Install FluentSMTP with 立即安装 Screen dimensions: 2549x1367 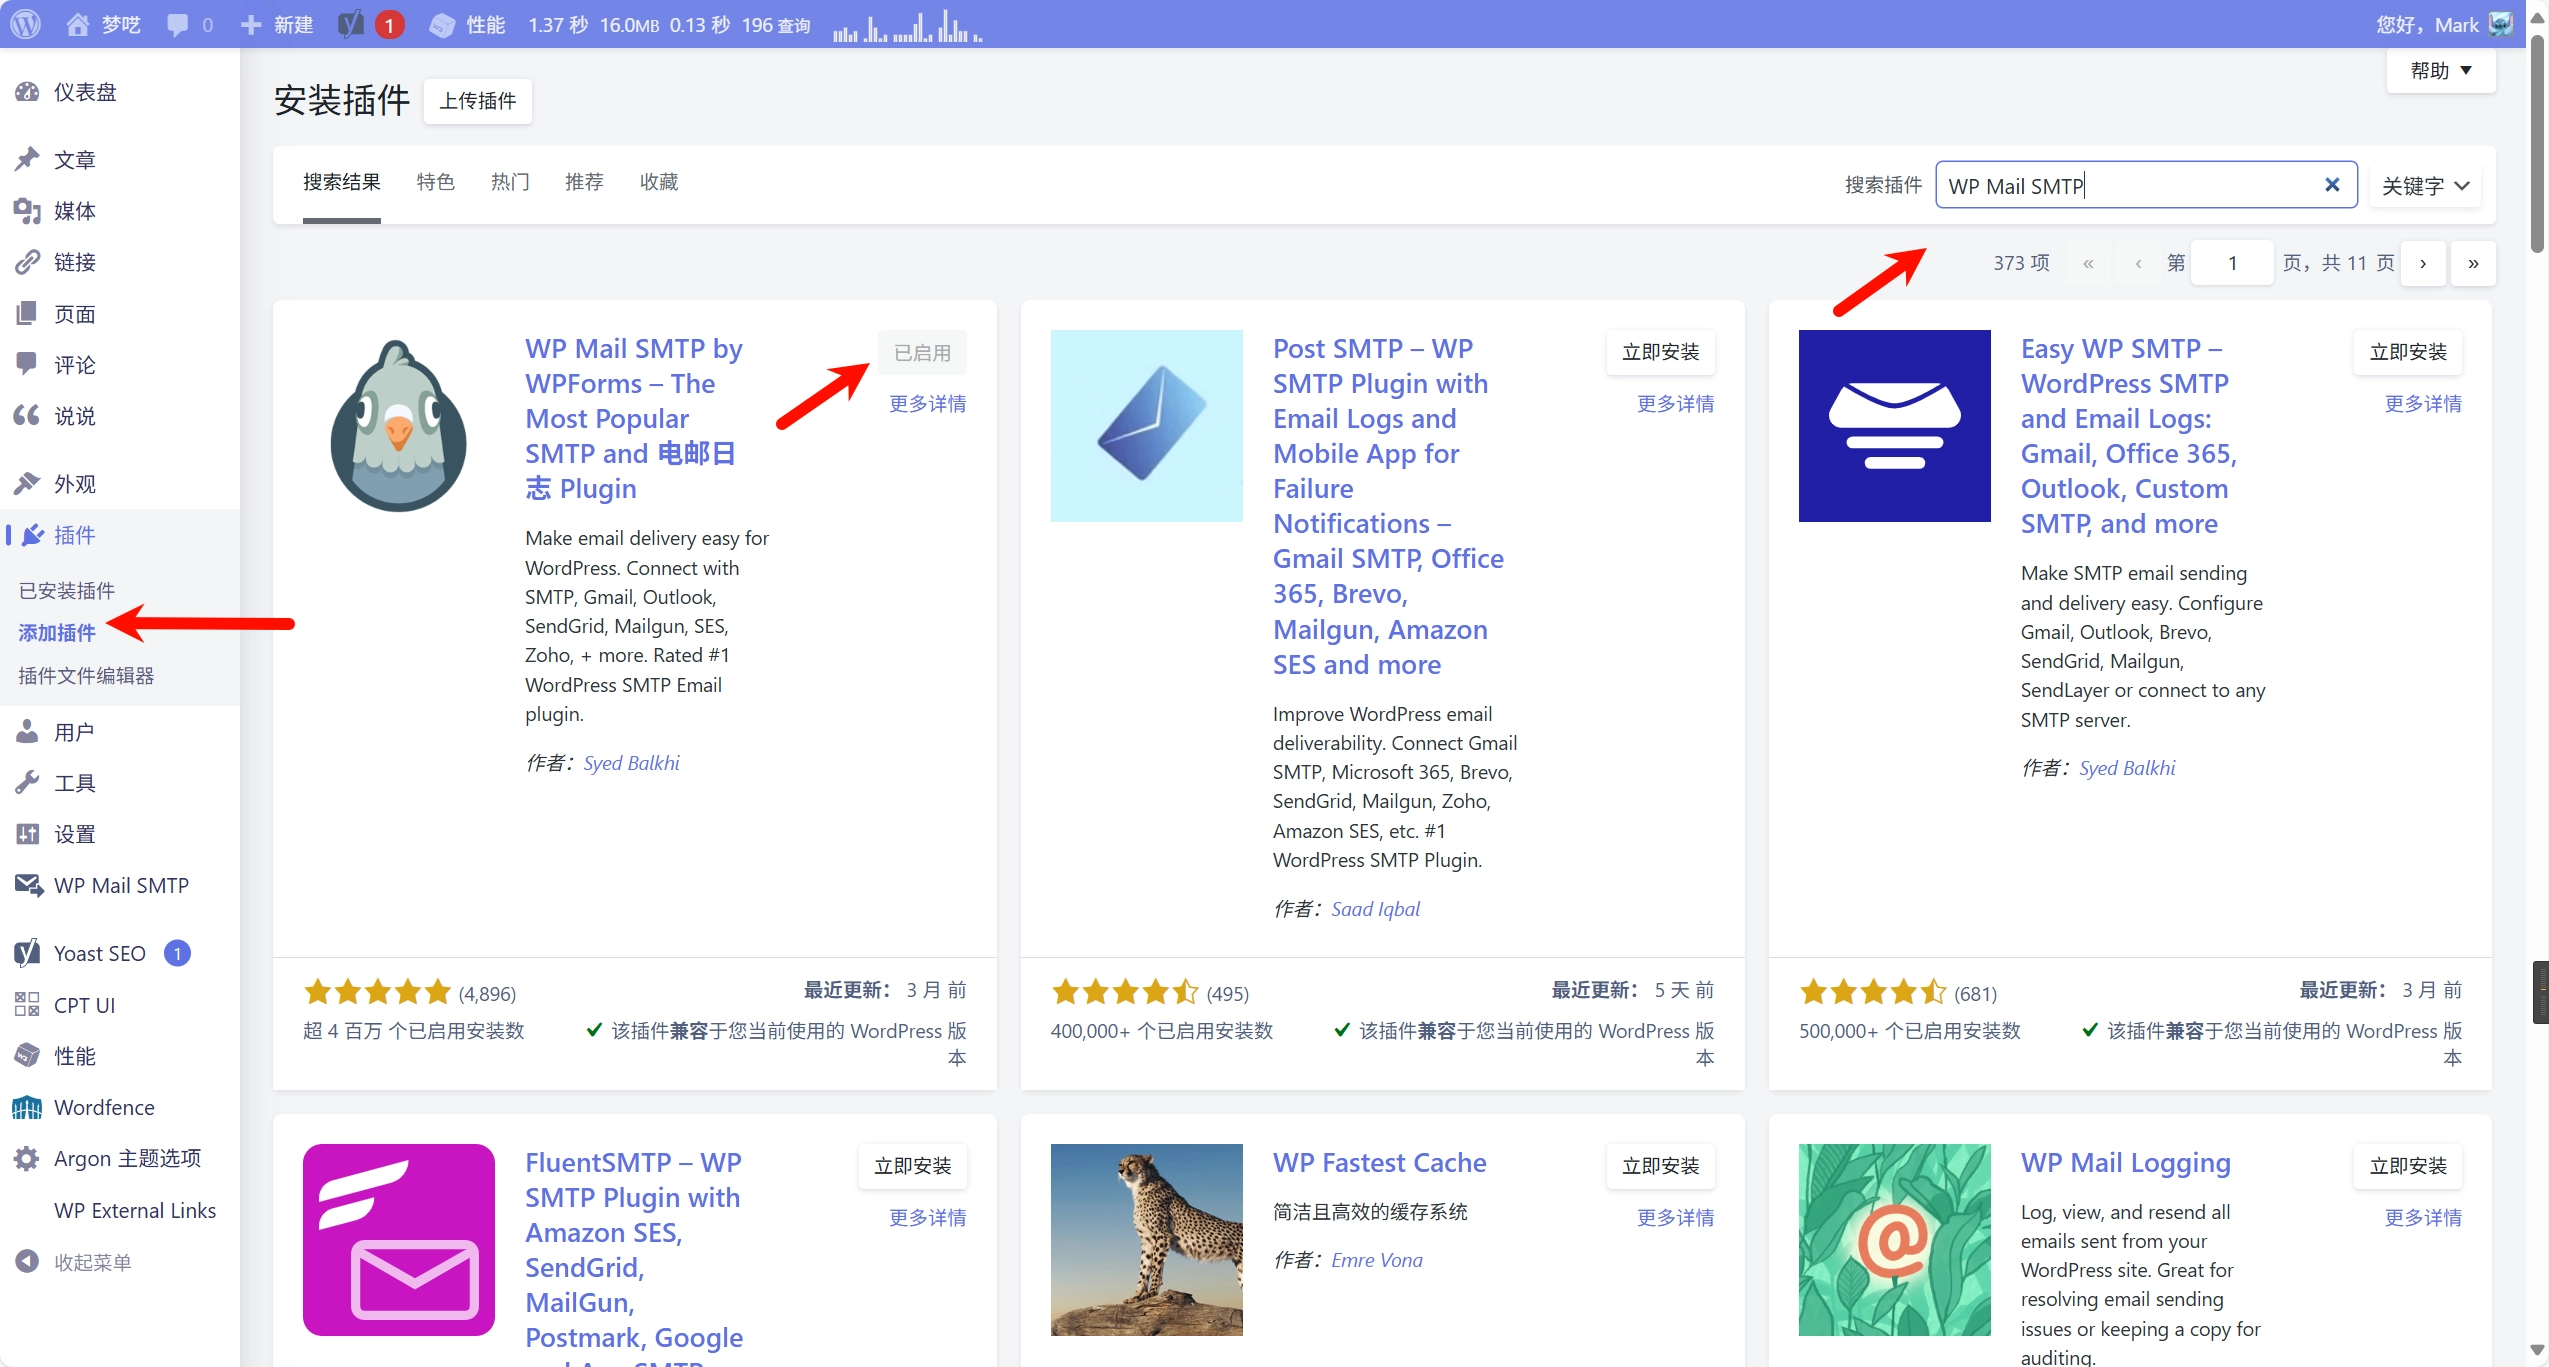pyautogui.click(x=913, y=1166)
